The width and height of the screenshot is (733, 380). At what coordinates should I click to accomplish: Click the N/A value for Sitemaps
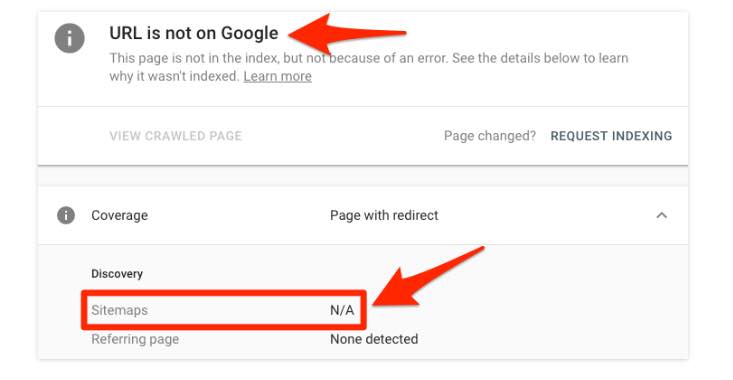coord(342,310)
